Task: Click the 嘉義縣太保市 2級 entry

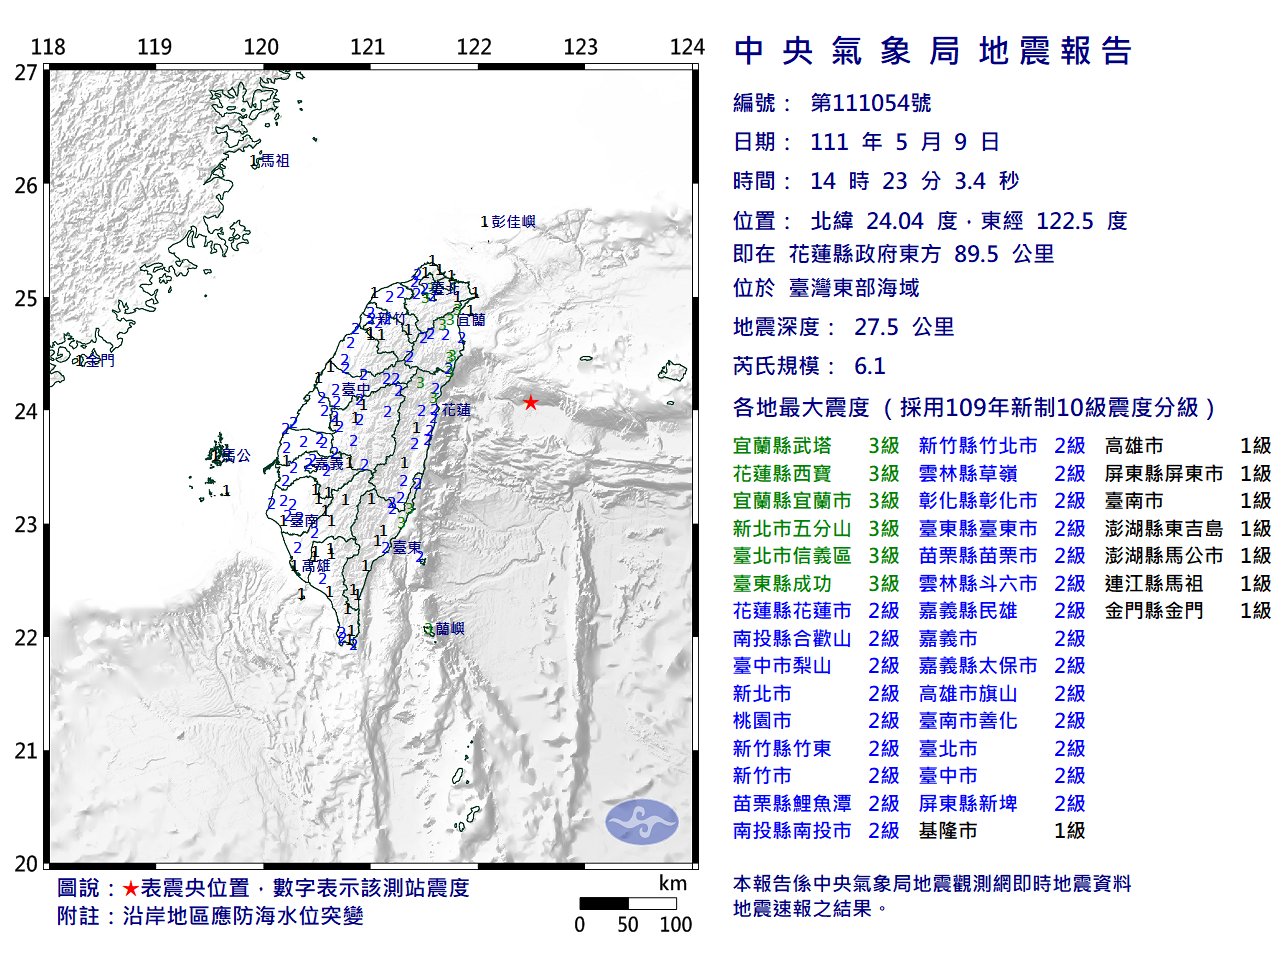Action: (x=1002, y=666)
